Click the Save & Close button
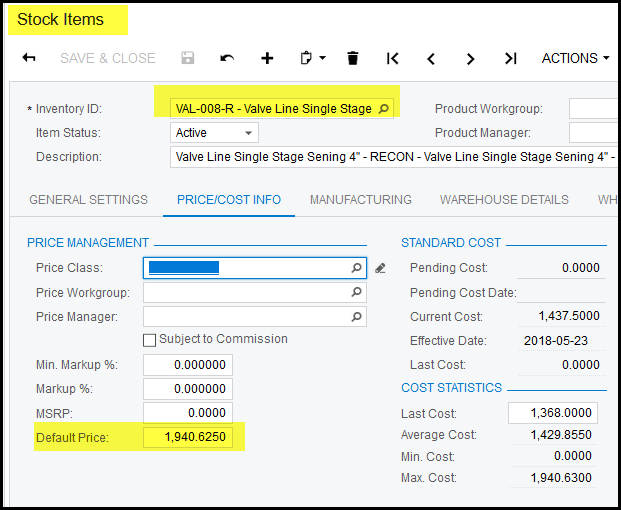Image resolution: width=621 pixels, height=510 pixels. [107, 58]
